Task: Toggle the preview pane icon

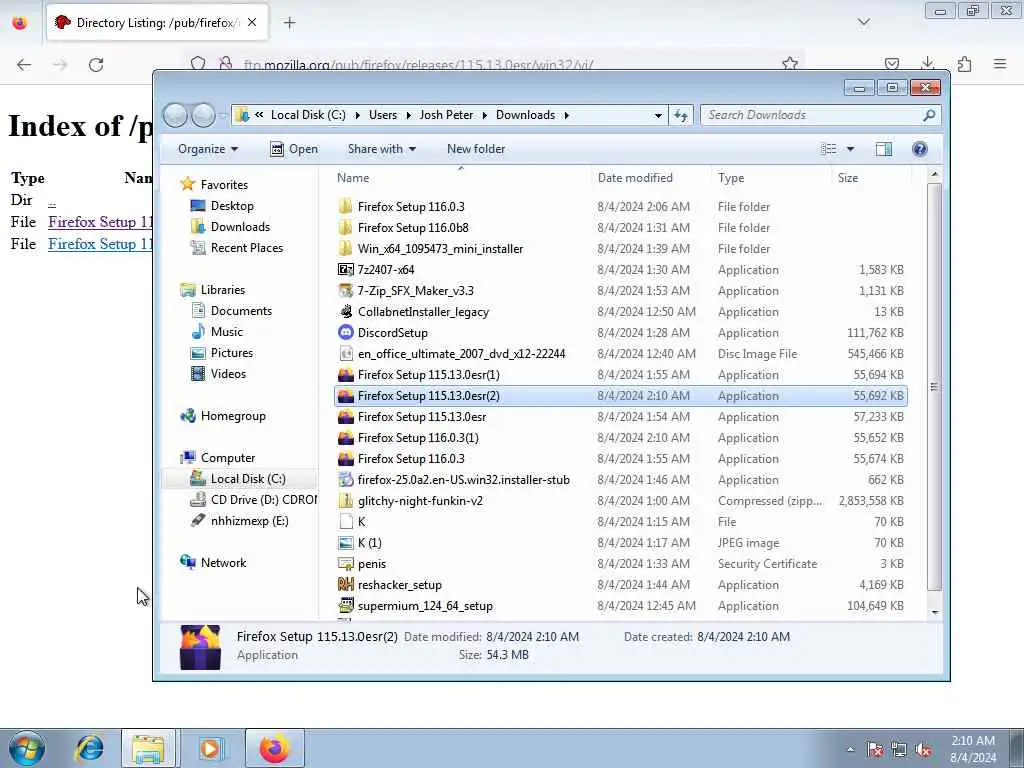Action: [x=884, y=149]
